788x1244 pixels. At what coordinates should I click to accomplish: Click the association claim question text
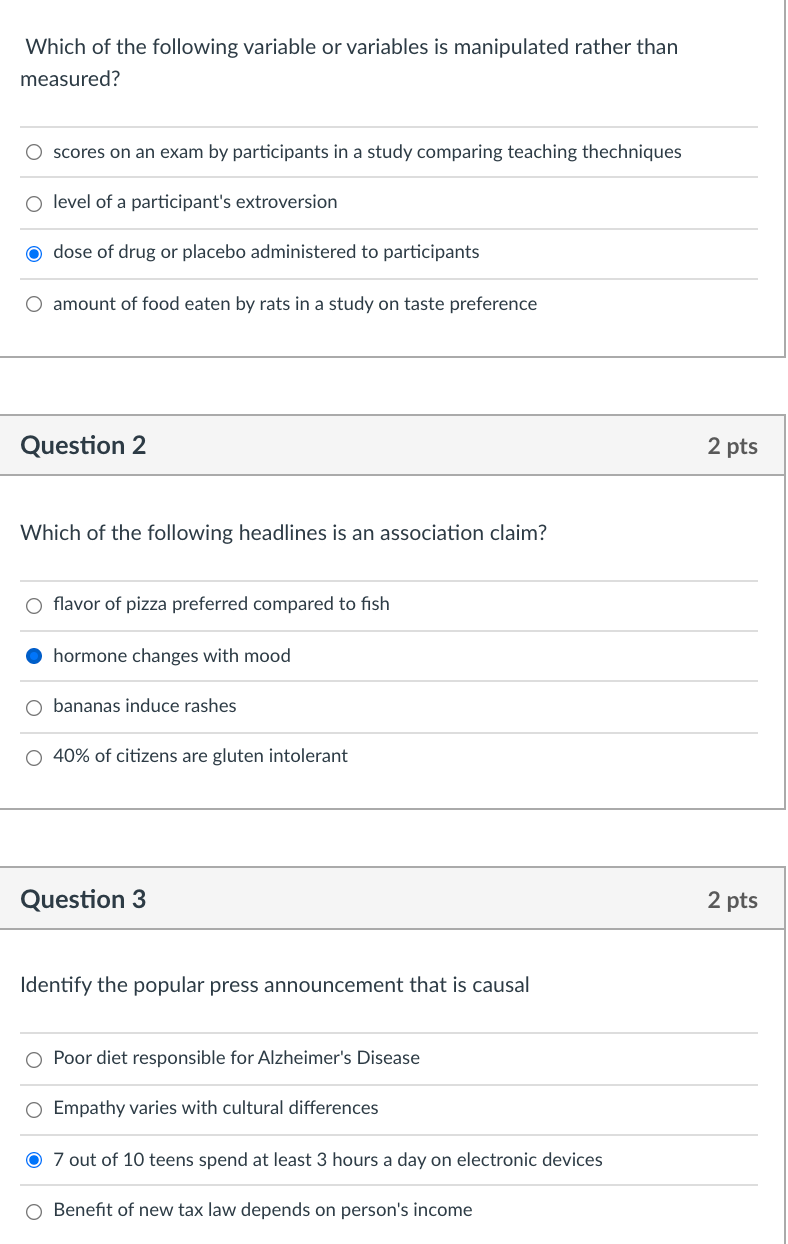click(x=283, y=533)
